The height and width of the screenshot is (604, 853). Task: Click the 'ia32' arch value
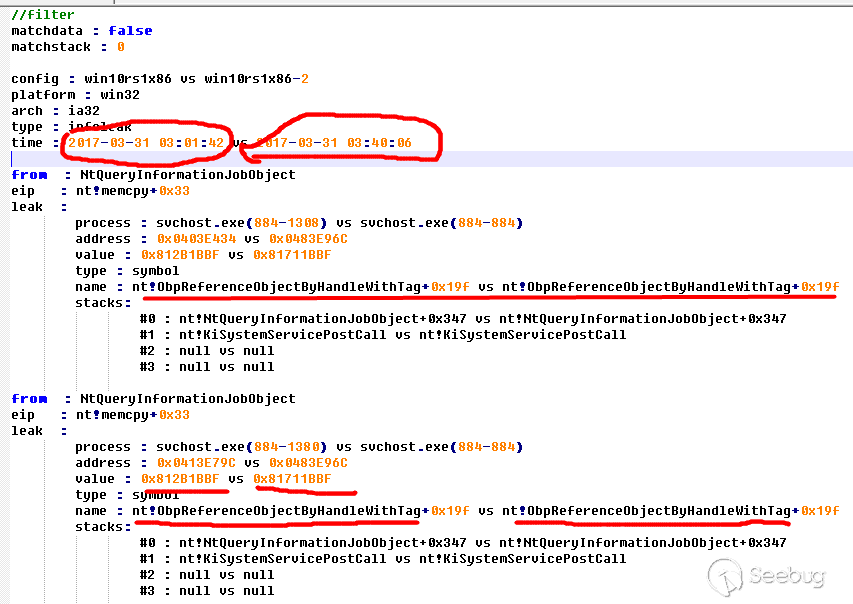coord(84,111)
